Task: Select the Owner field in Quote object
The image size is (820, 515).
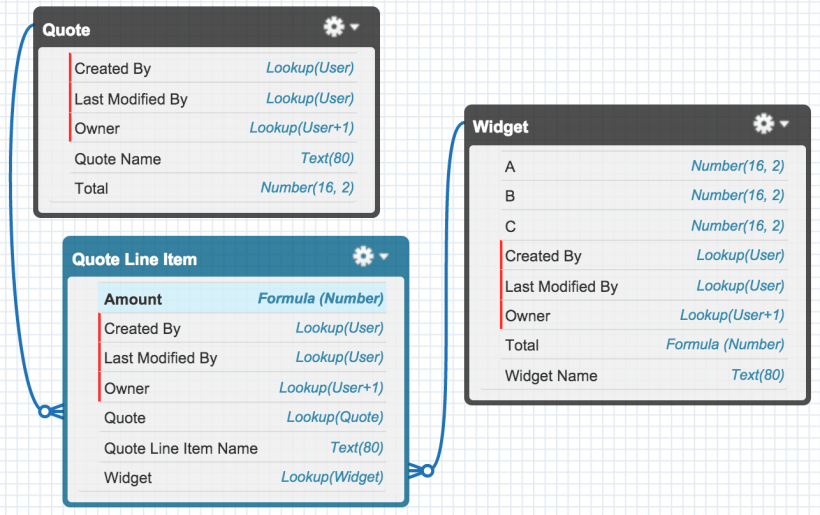Action: tap(97, 128)
